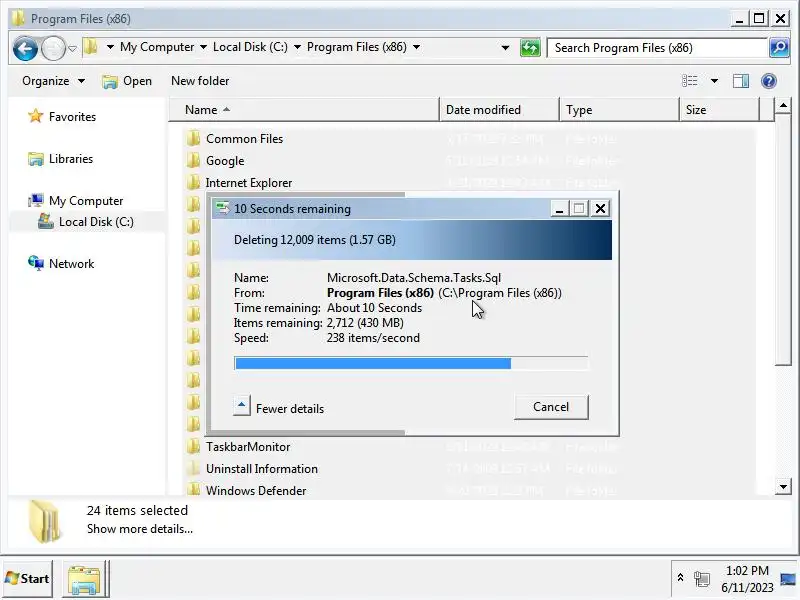Close the deleting progress dialog
The width and height of the screenshot is (800, 600).
[x=601, y=209]
